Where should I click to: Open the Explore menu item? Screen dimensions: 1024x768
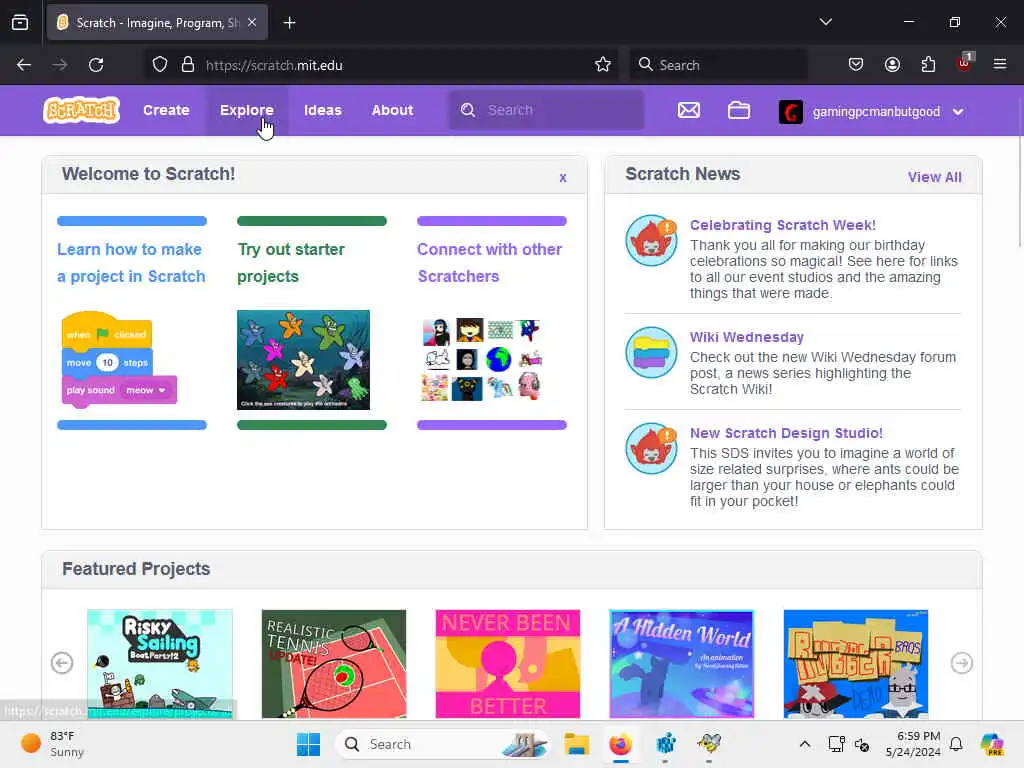pyautogui.click(x=247, y=110)
